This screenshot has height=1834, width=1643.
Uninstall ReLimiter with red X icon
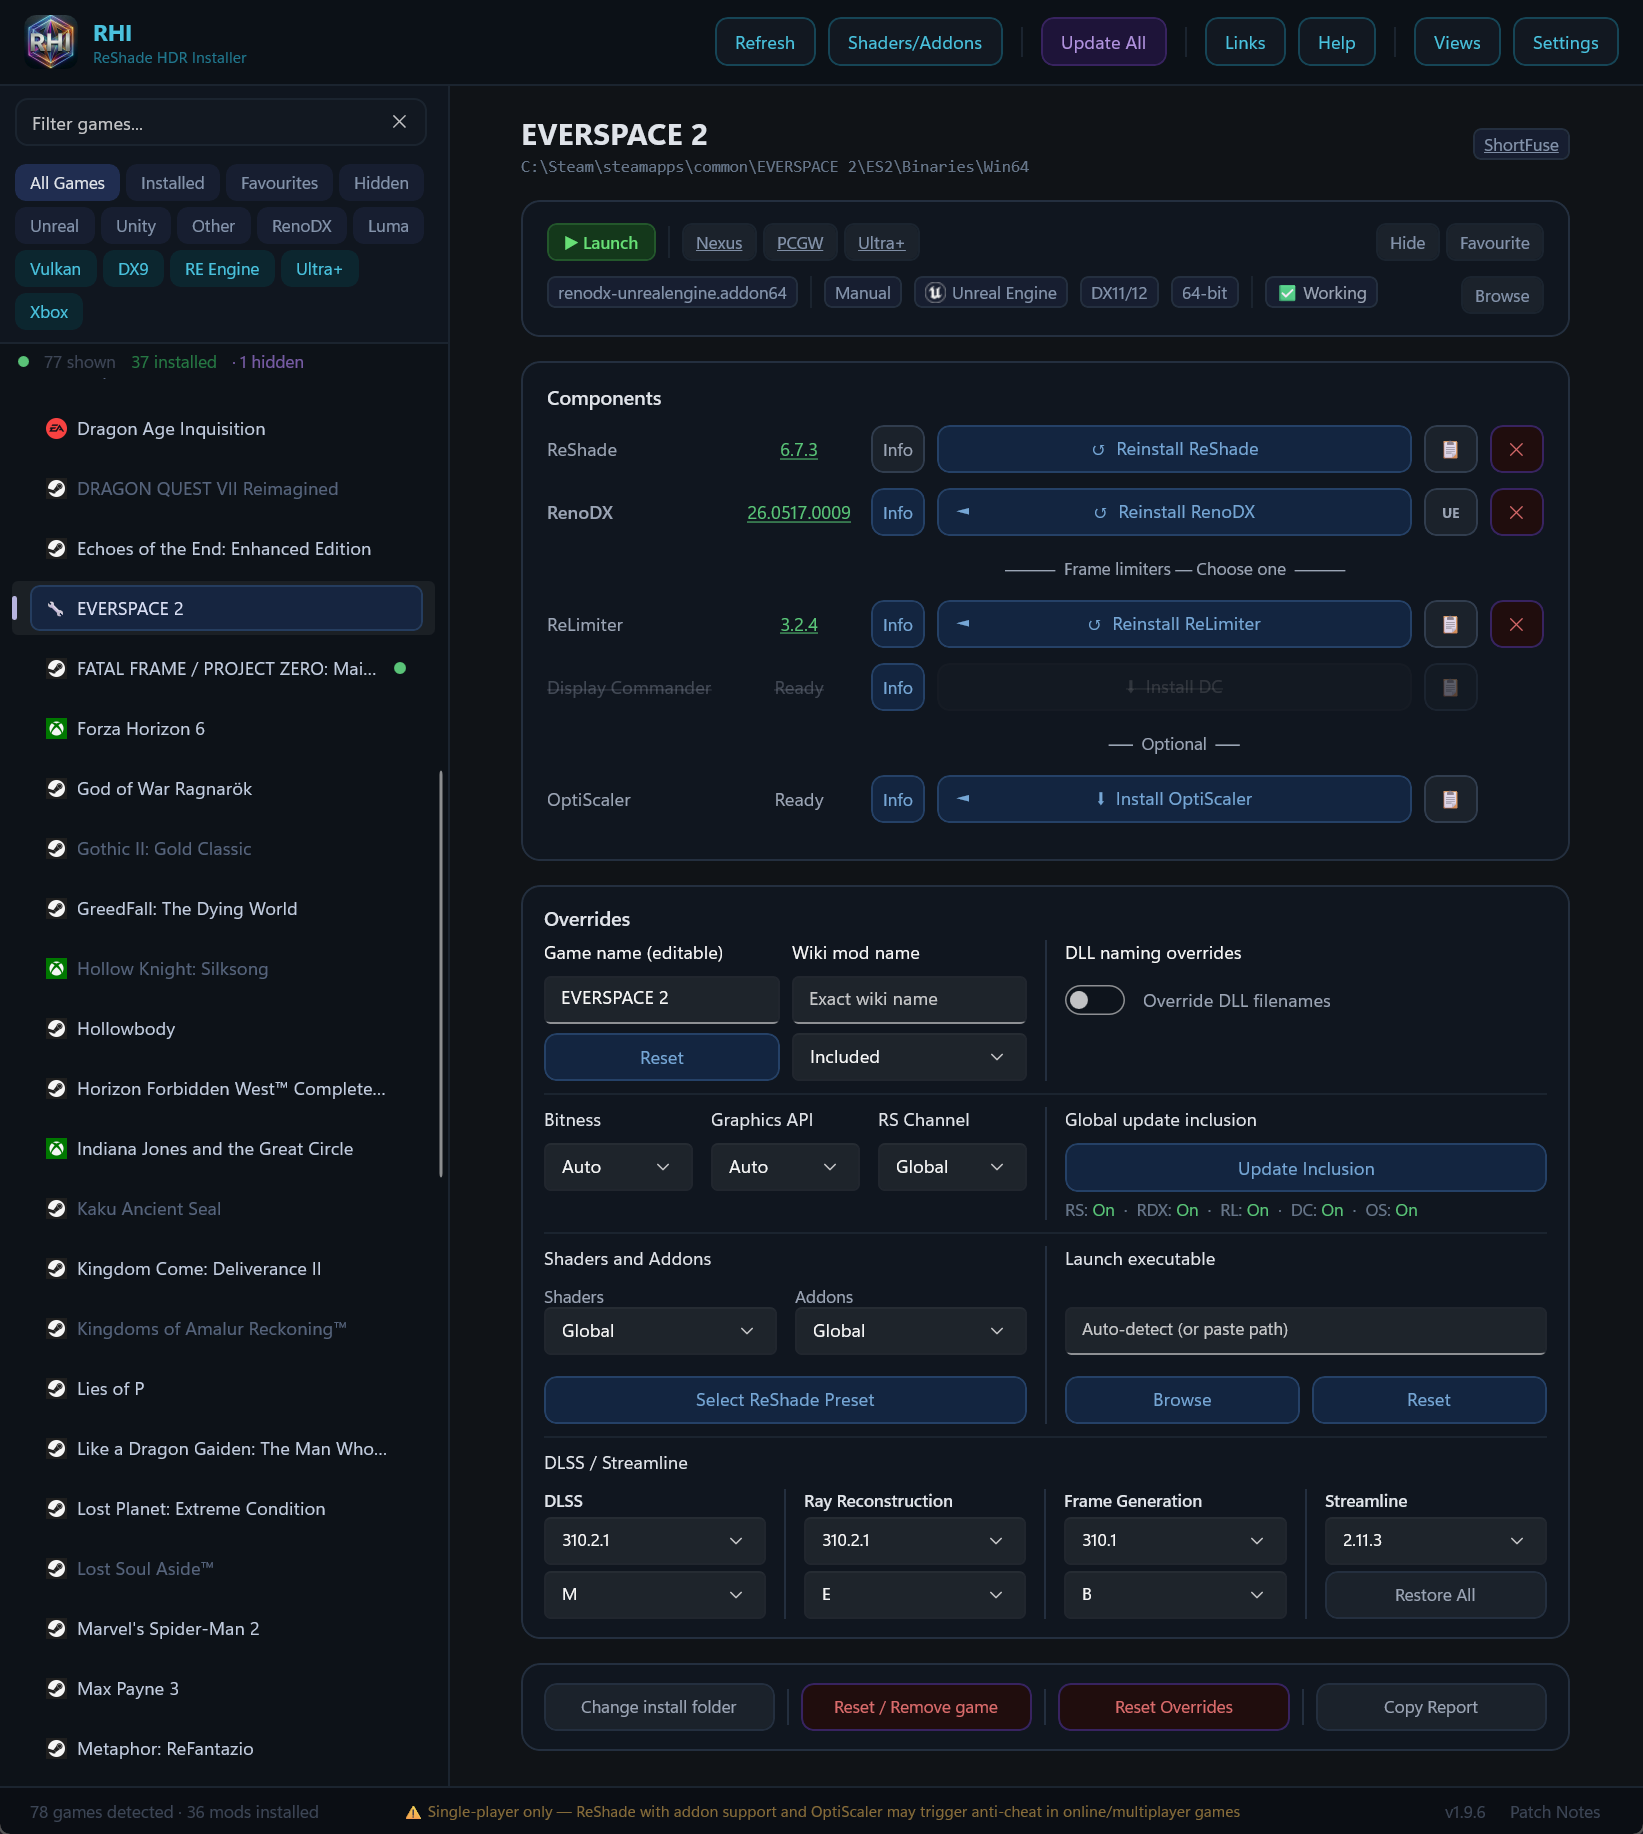click(x=1516, y=624)
